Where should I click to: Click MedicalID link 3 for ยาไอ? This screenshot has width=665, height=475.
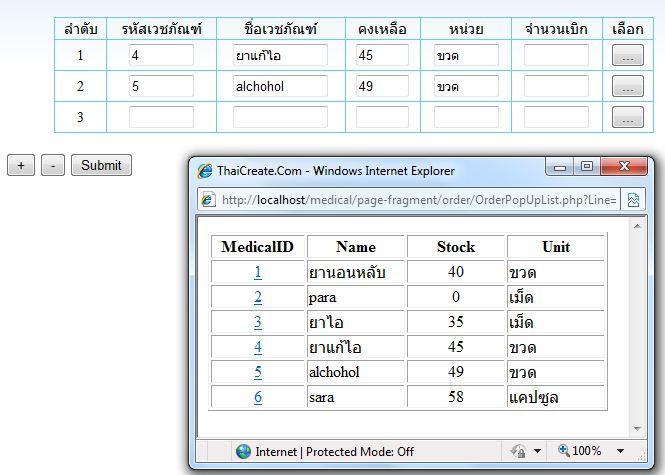[258, 322]
